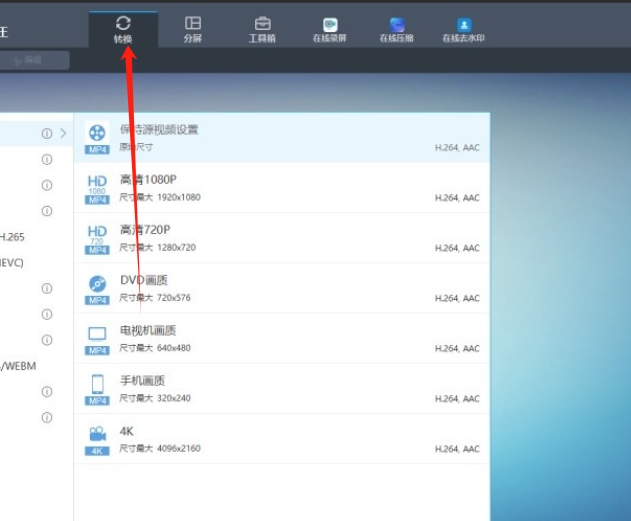
Task: Open the 分屏 split-screen tab
Action: [x=193, y=29]
